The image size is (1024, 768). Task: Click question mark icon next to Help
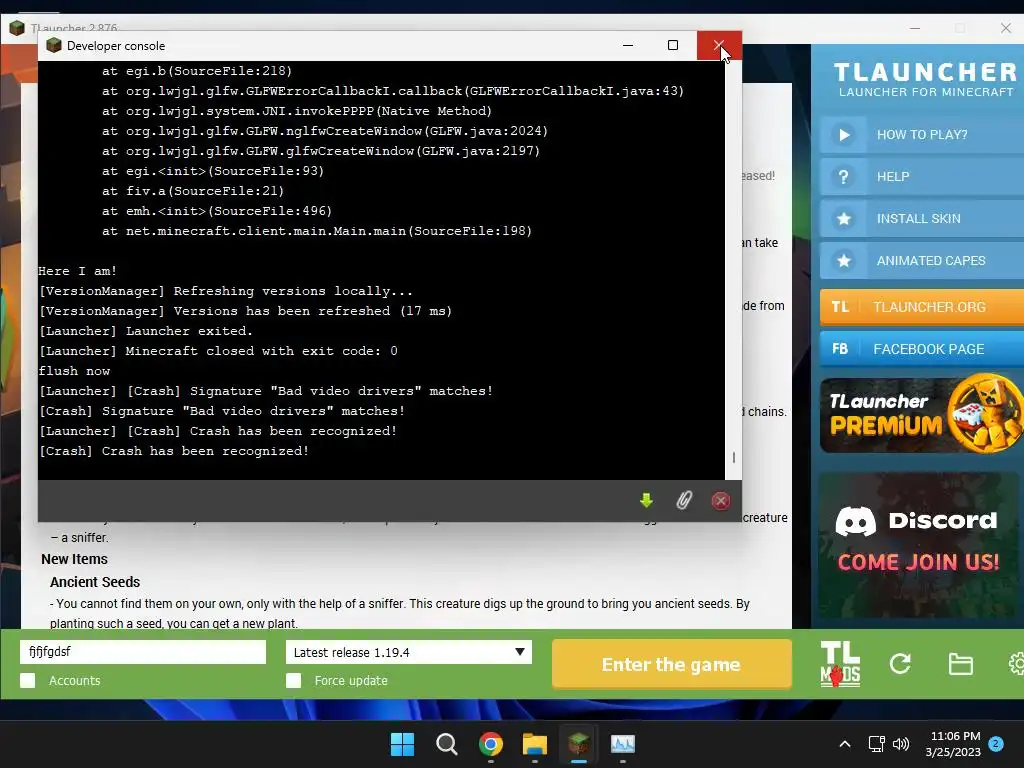pyautogui.click(x=844, y=176)
